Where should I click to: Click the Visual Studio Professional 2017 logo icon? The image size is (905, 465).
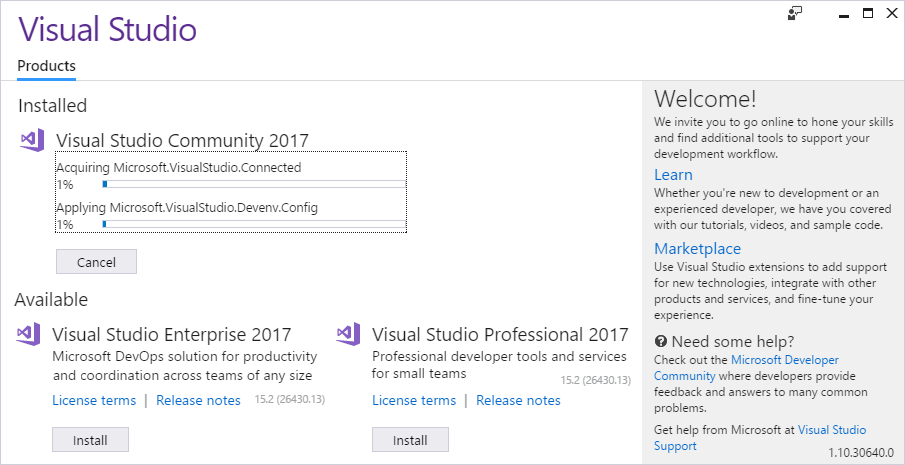click(348, 334)
